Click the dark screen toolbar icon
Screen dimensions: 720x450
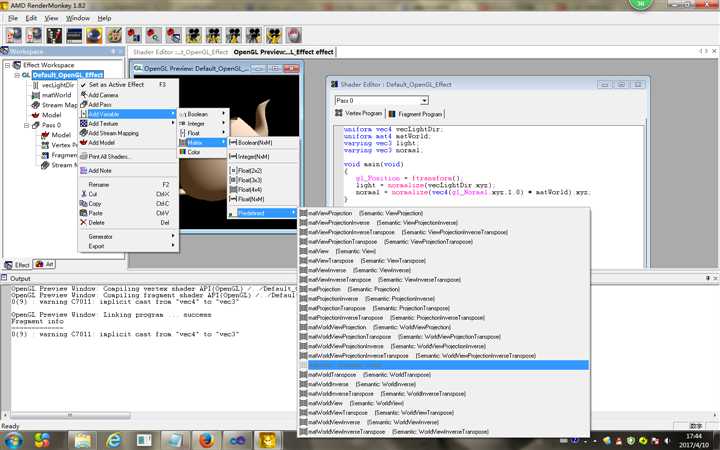click(x=74, y=35)
